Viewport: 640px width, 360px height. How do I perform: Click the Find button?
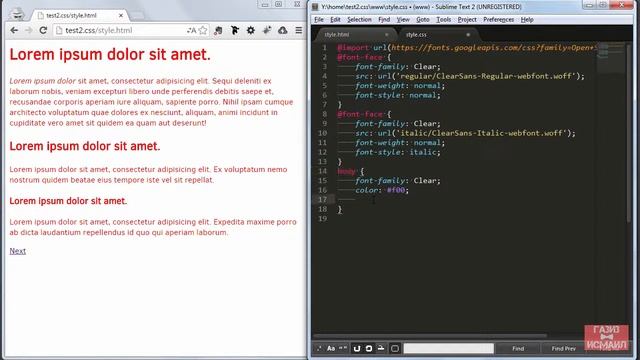point(518,349)
